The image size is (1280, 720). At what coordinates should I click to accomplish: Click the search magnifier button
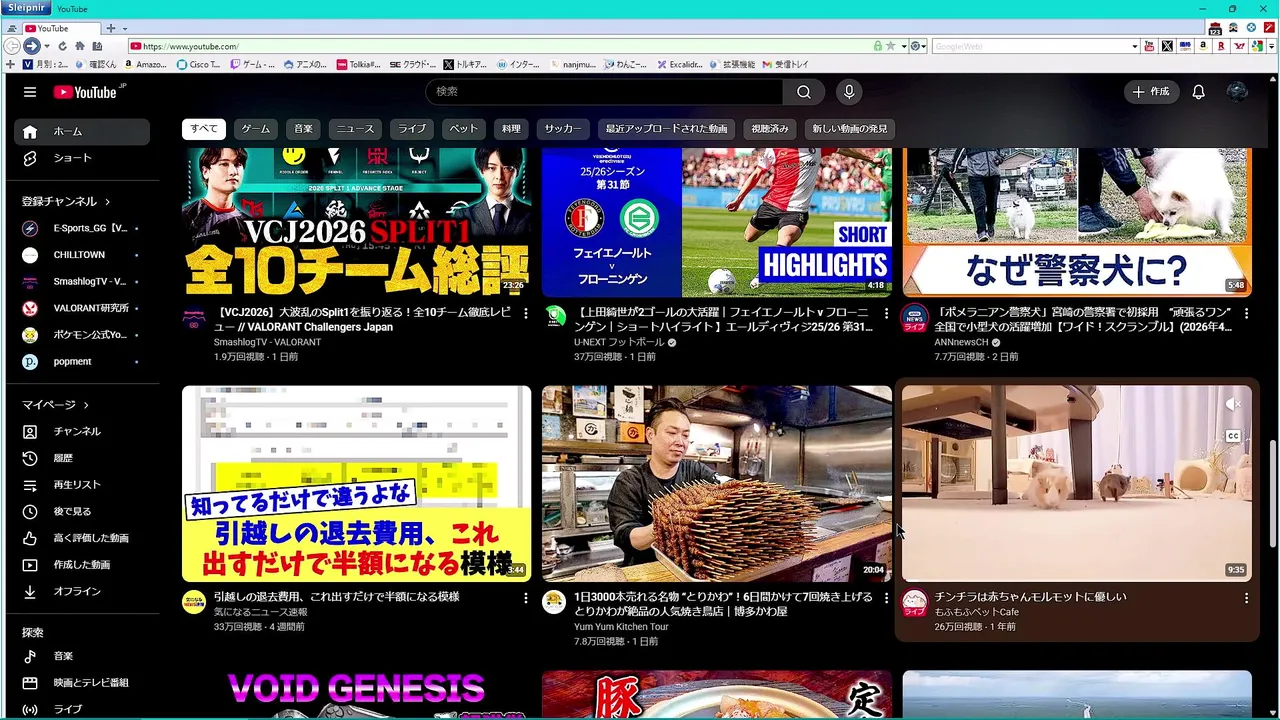click(804, 92)
